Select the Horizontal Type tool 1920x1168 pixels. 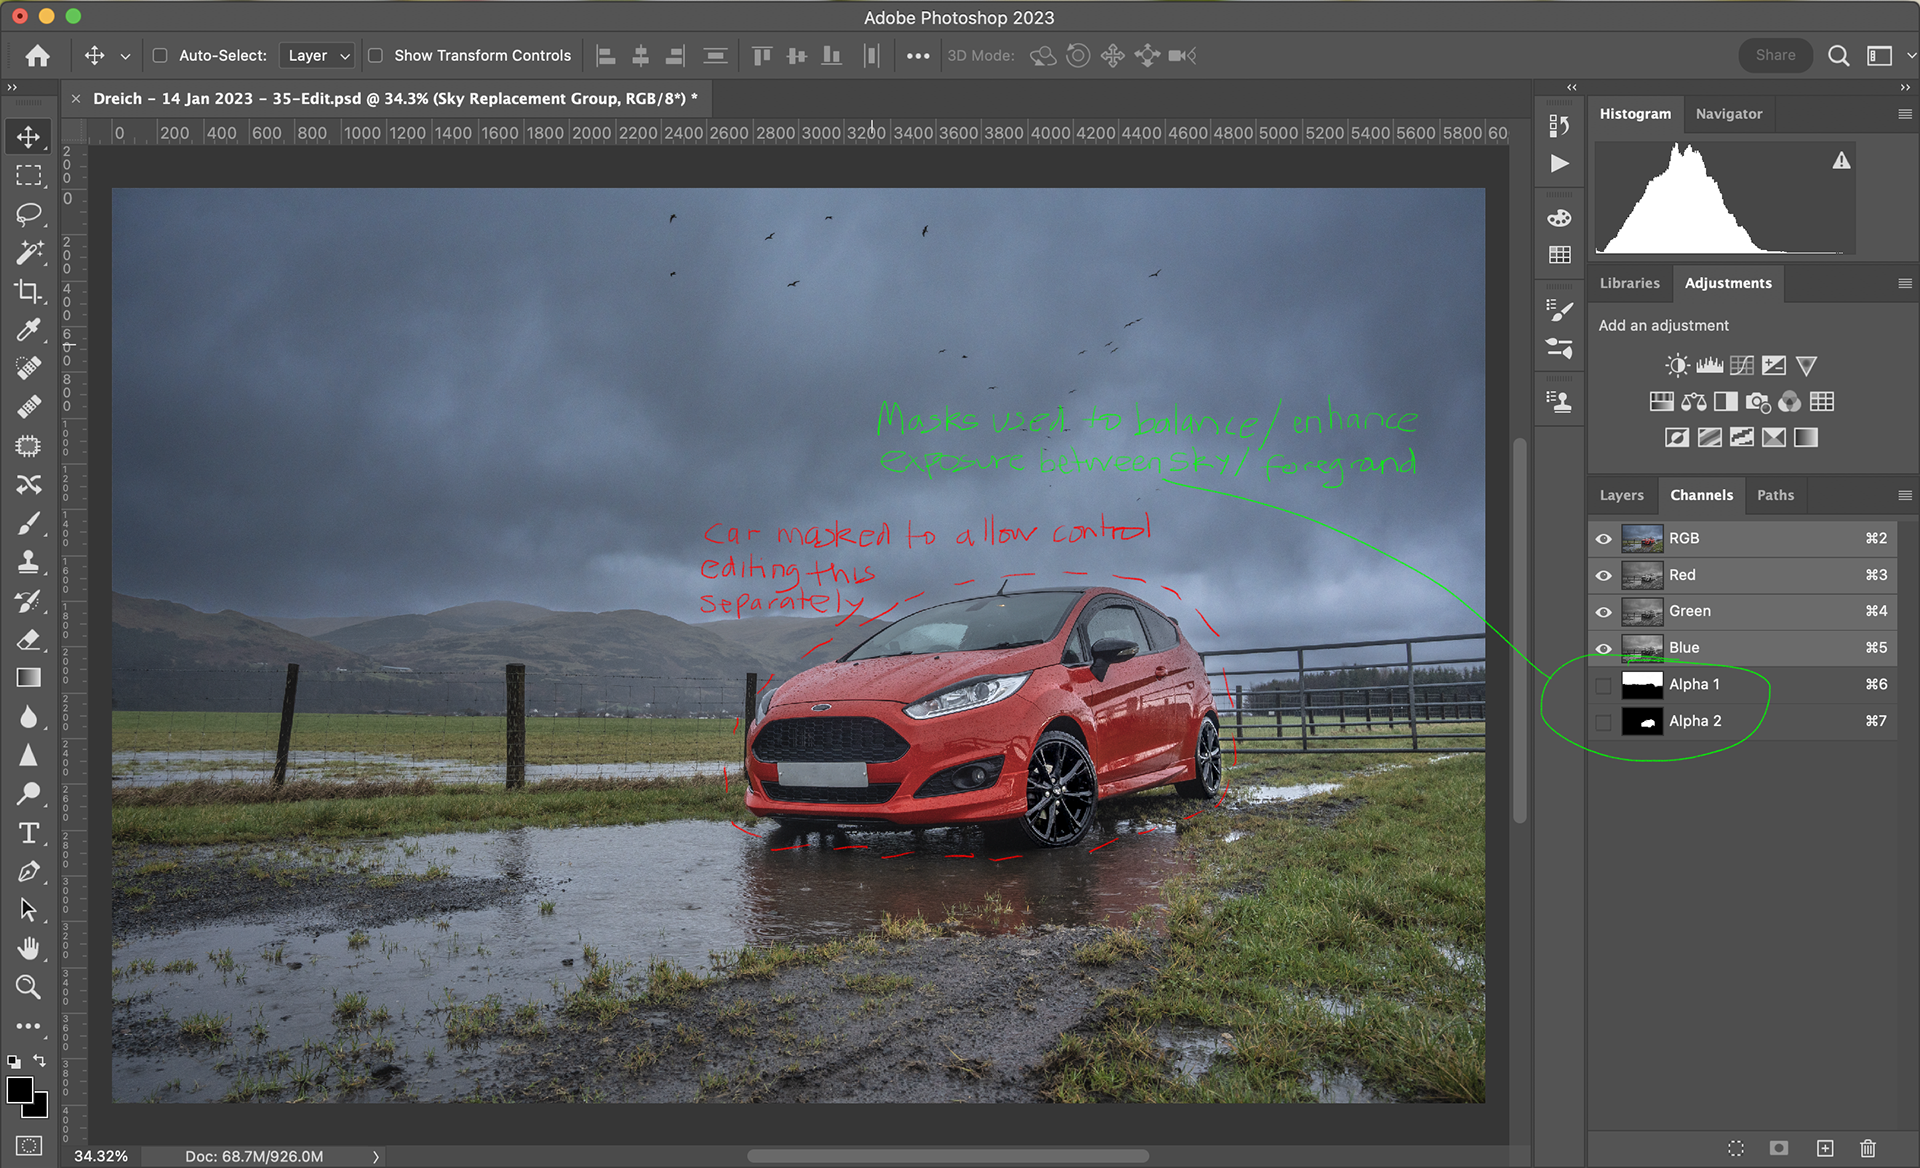click(x=29, y=833)
